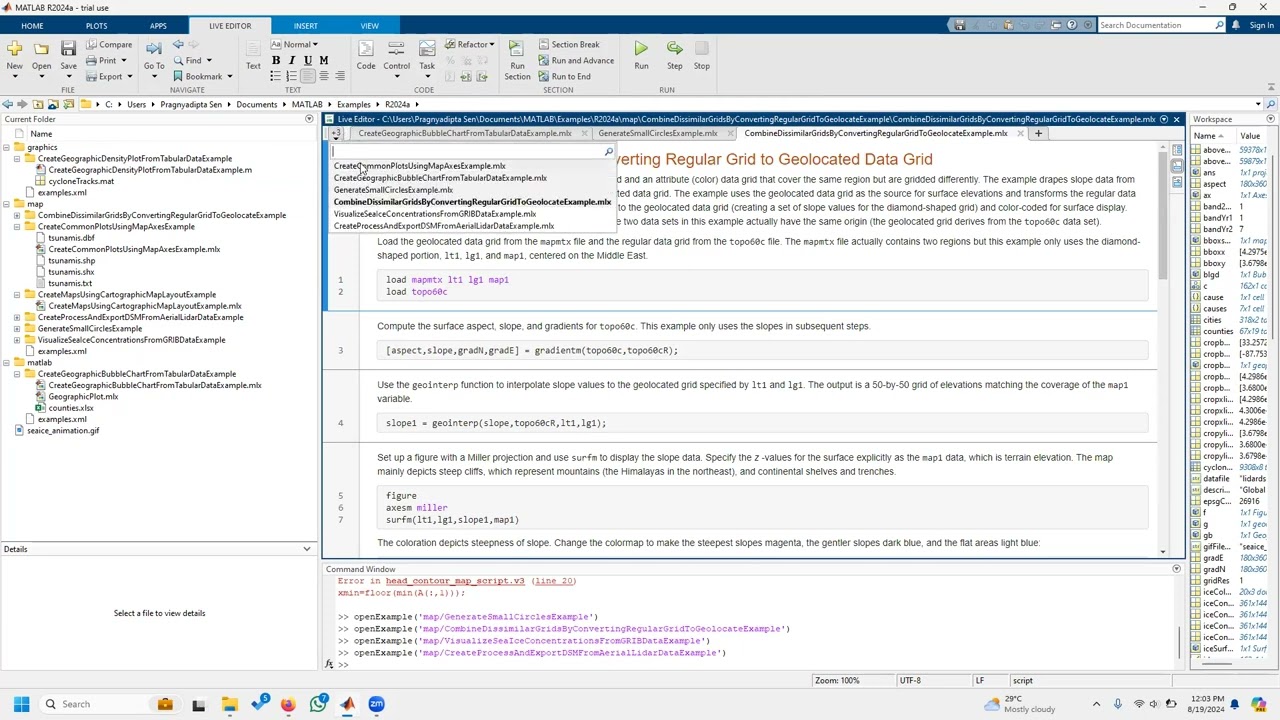Collapse the CreateCommonPlotsUsingMapAxesExample folder

pos(17,227)
